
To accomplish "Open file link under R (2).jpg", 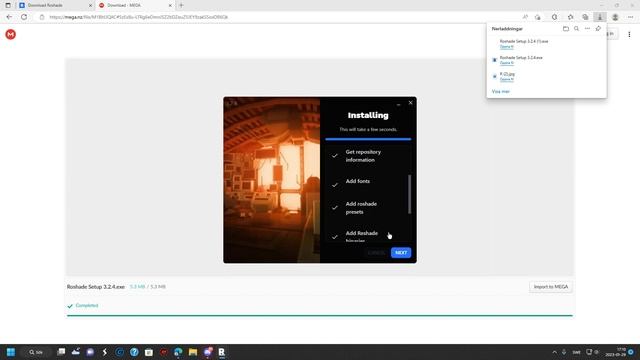I will [507, 79].
